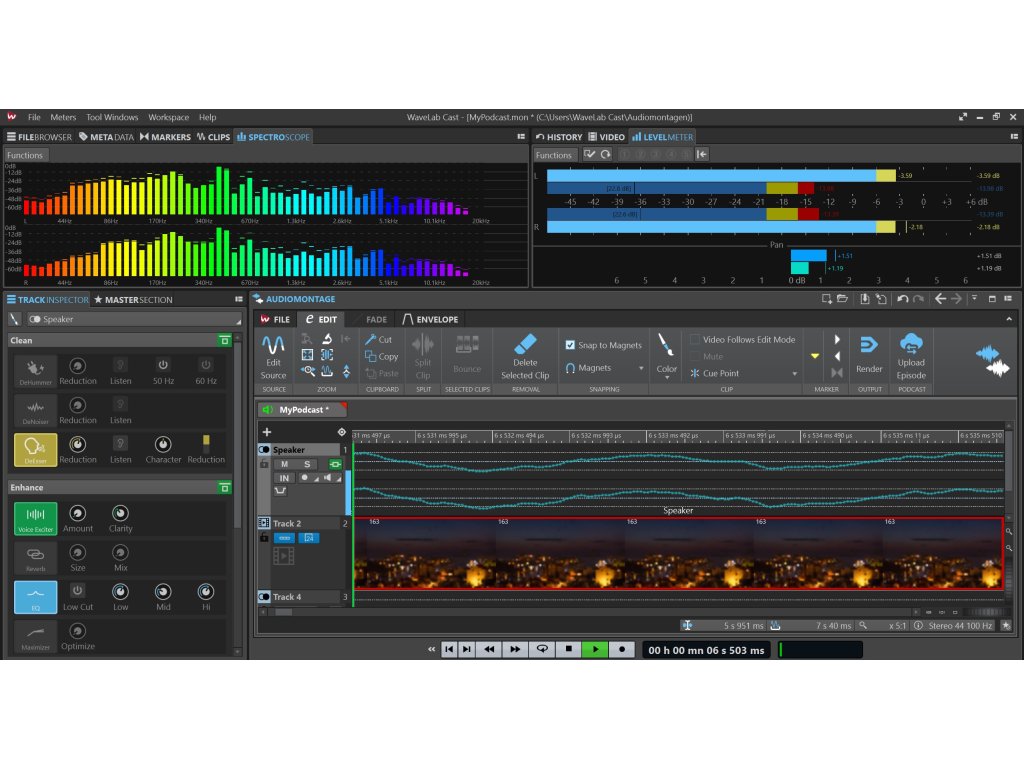Click the Delete Selected Clip eraser icon
The image size is (1024, 768).
[x=525, y=344]
